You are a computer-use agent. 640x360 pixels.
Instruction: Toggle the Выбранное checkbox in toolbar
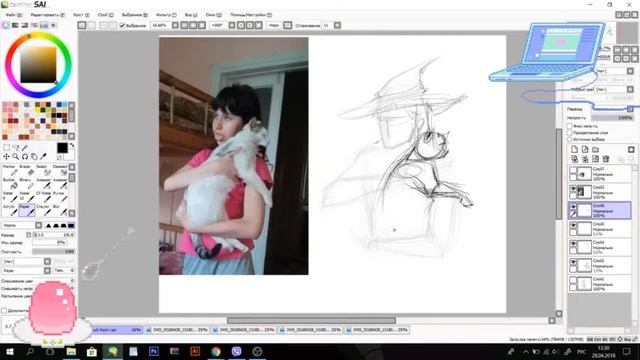[x=122, y=25]
